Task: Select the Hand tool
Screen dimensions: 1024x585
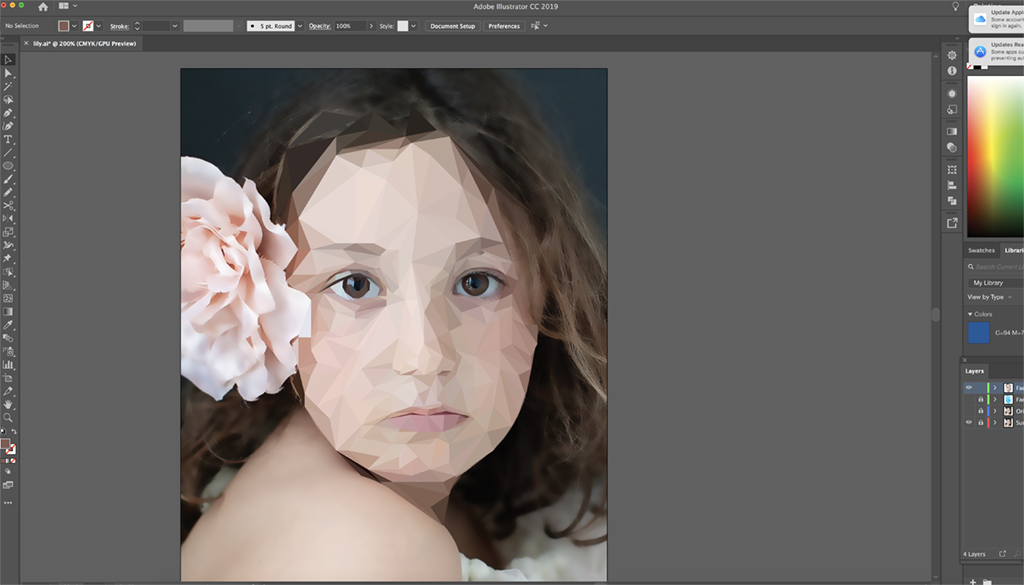Action: click(x=8, y=404)
